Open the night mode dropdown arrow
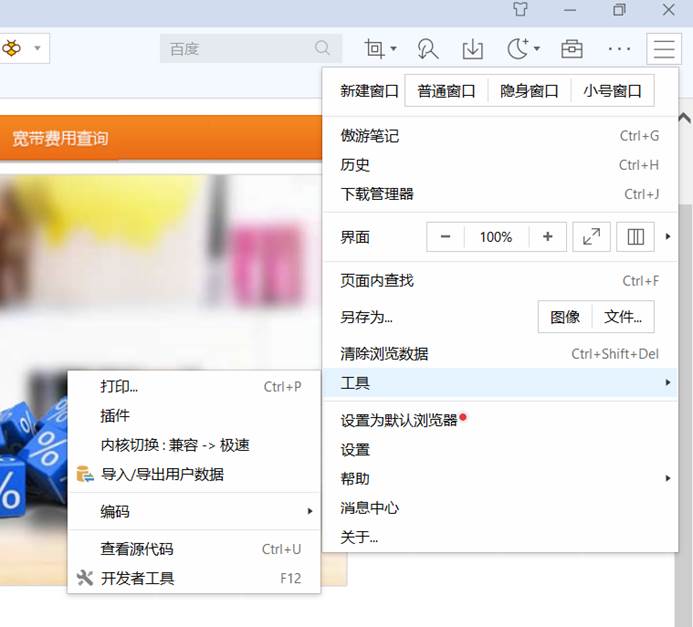Viewport: 693px width, 627px height. pos(537,48)
